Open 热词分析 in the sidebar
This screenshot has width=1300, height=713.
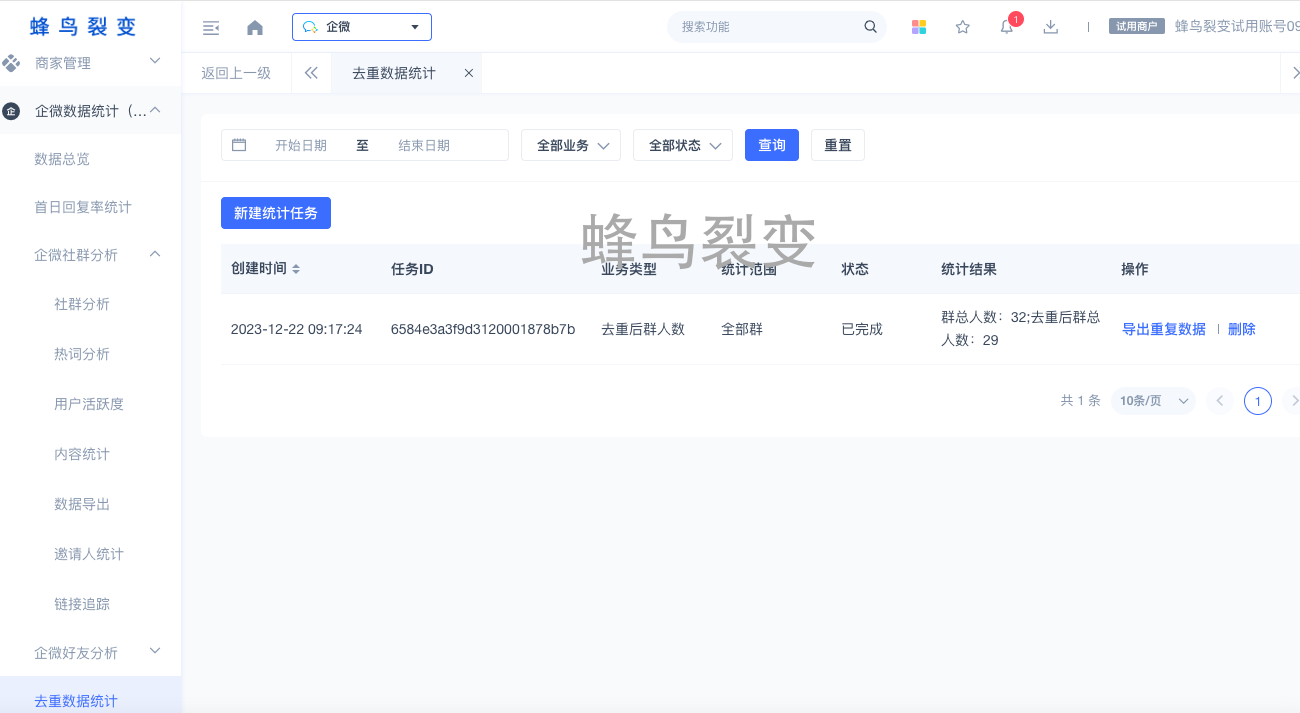(82, 354)
